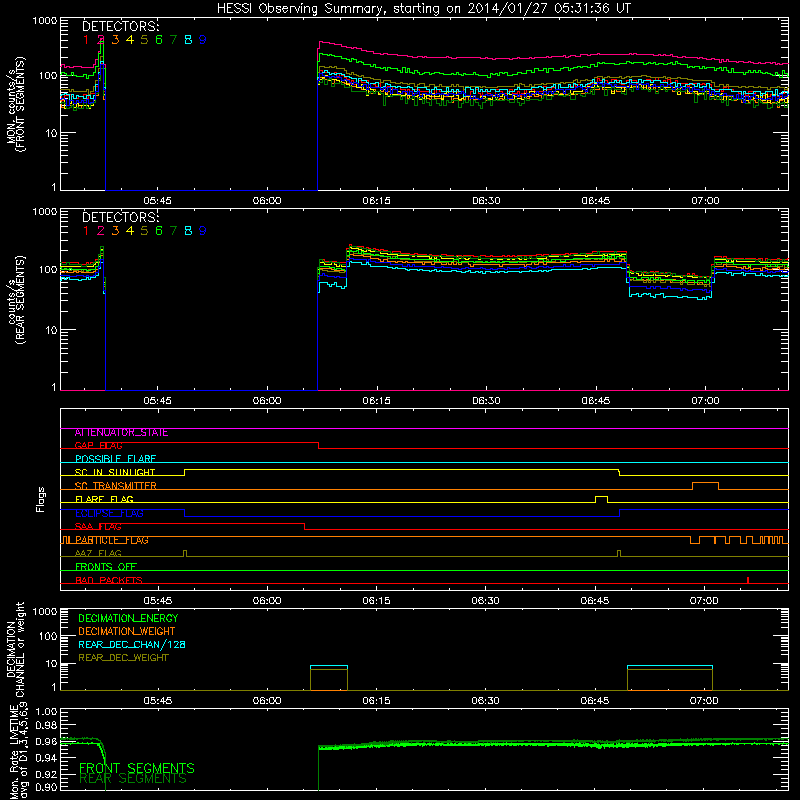
Task: Click the FRONT SEGMENTS livetime legend label
Action: click(137, 768)
